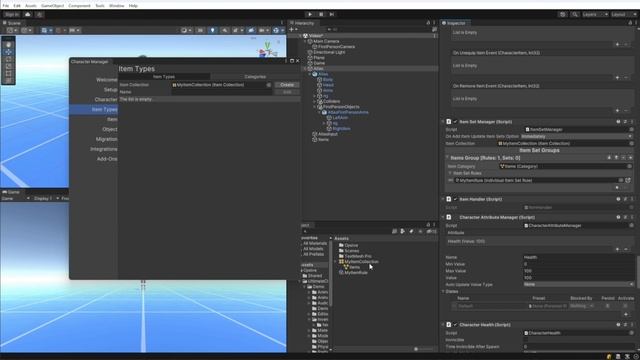Screen dimensions: 640x360
Task: Switch to the Categories tab in Character Manager
Action: click(255, 77)
